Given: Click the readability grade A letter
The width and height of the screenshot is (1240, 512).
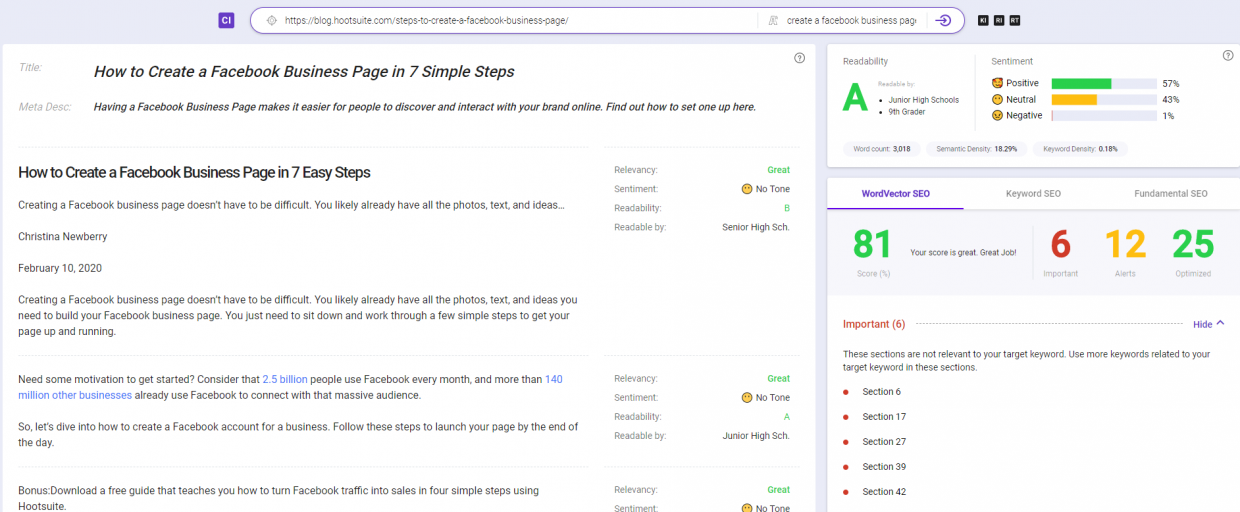Looking at the screenshot, I should tap(855, 97).
